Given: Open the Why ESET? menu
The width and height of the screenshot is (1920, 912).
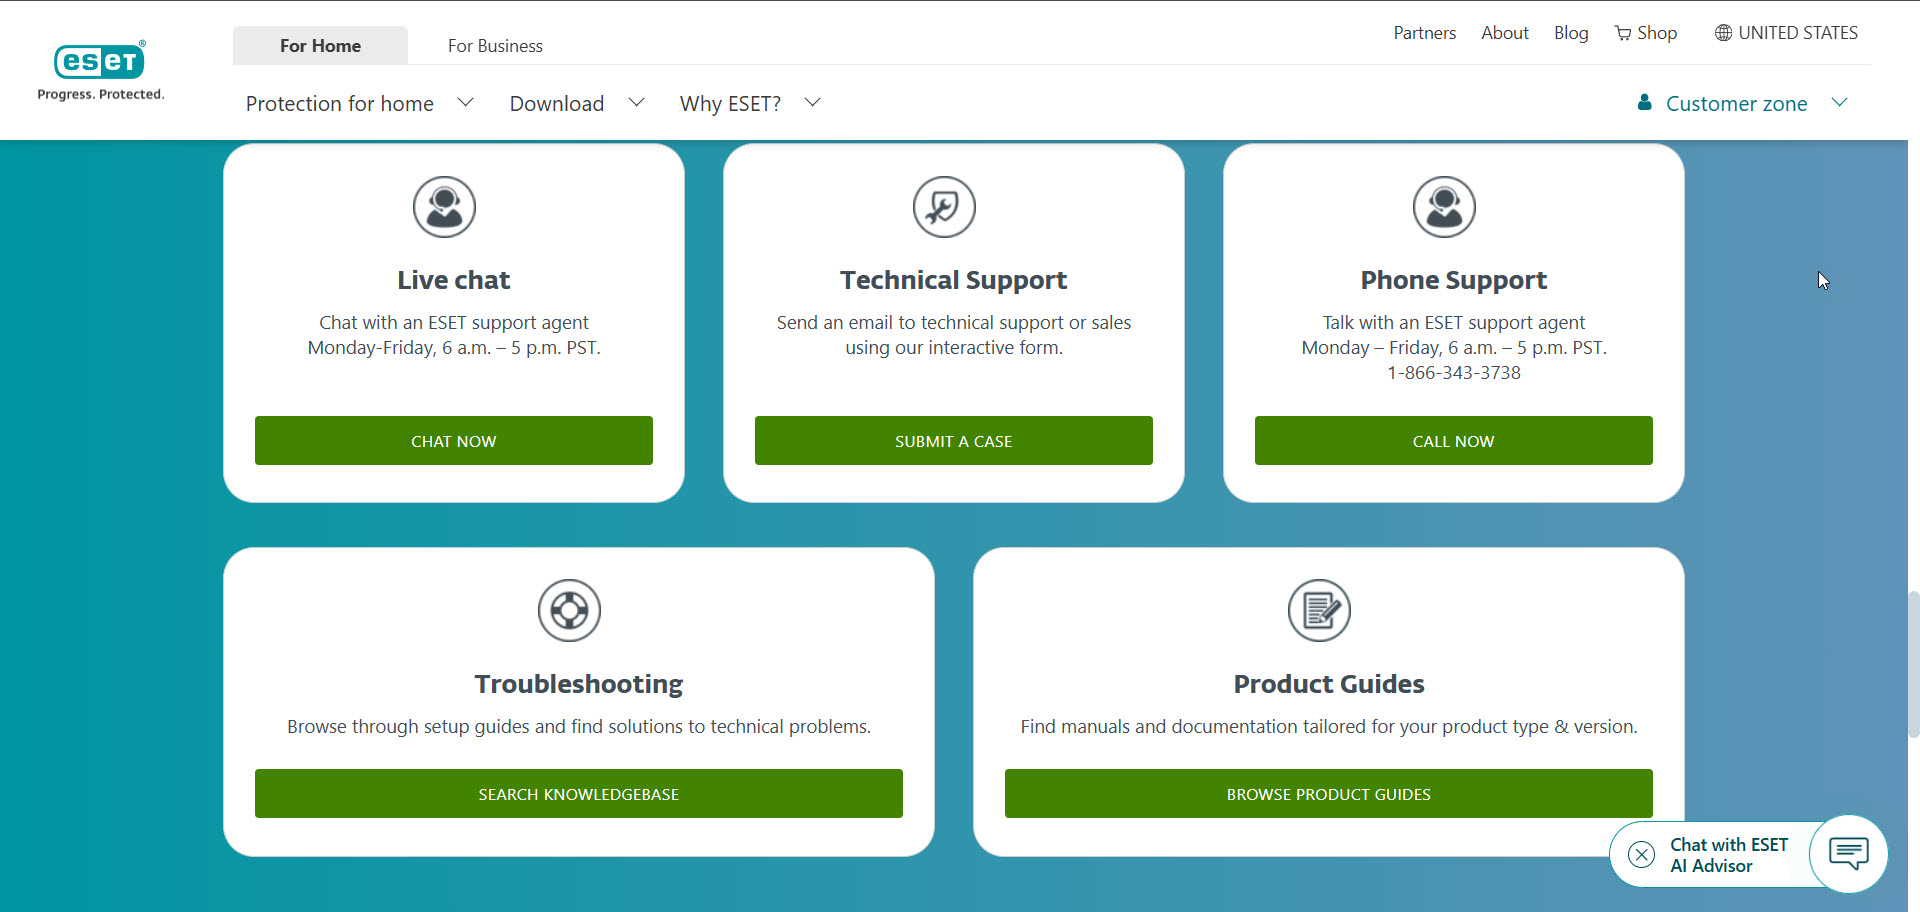Looking at the screenshot, I should [x=730, y=104].
